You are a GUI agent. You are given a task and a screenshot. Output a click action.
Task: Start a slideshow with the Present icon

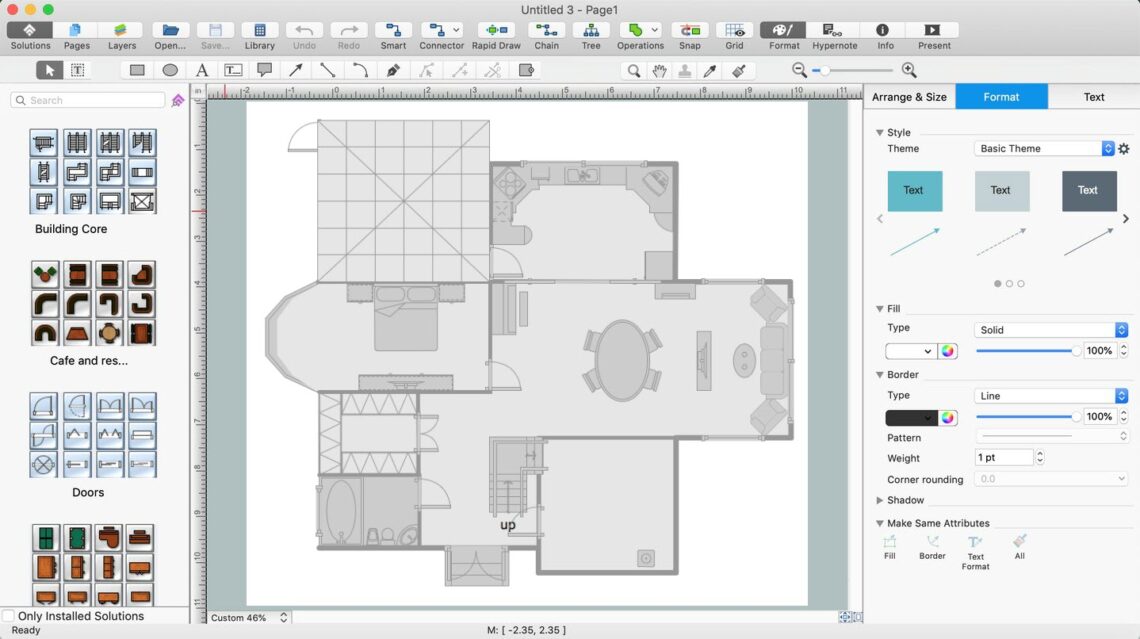pyautogui.click(x=933, y=30)
